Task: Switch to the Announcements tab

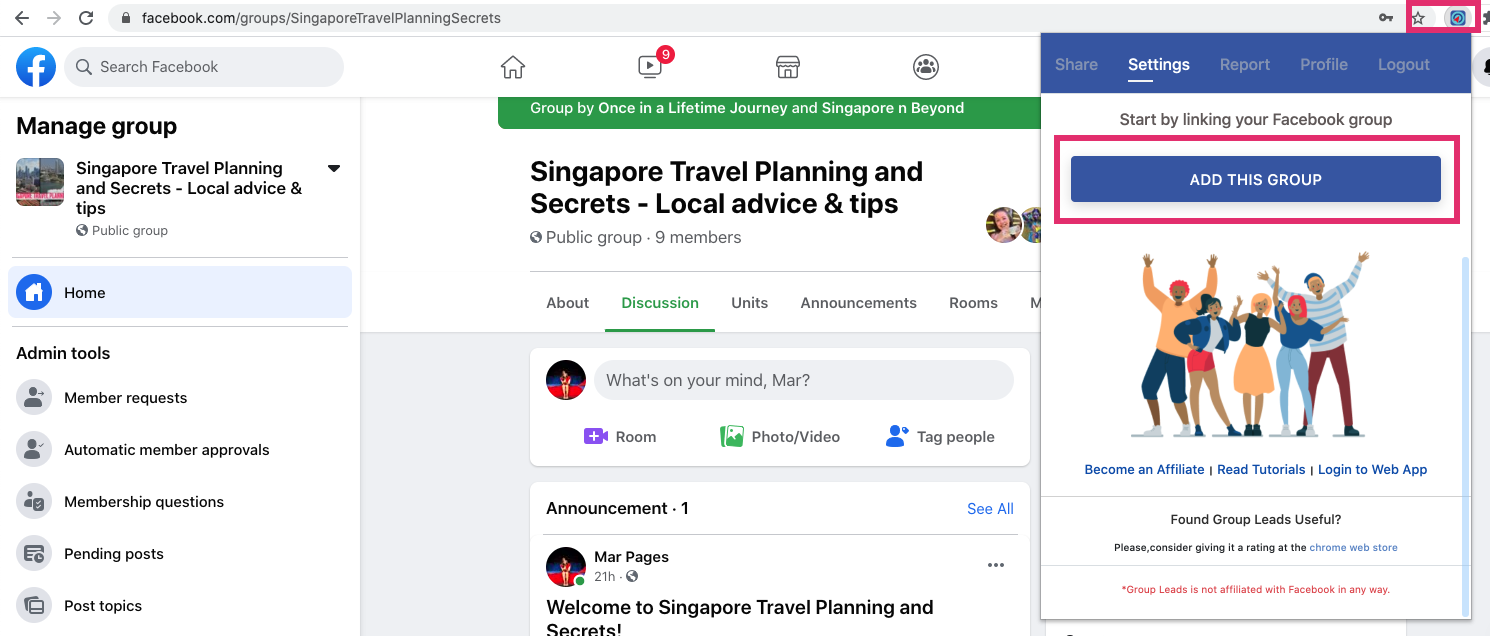Action: point(858,303)
